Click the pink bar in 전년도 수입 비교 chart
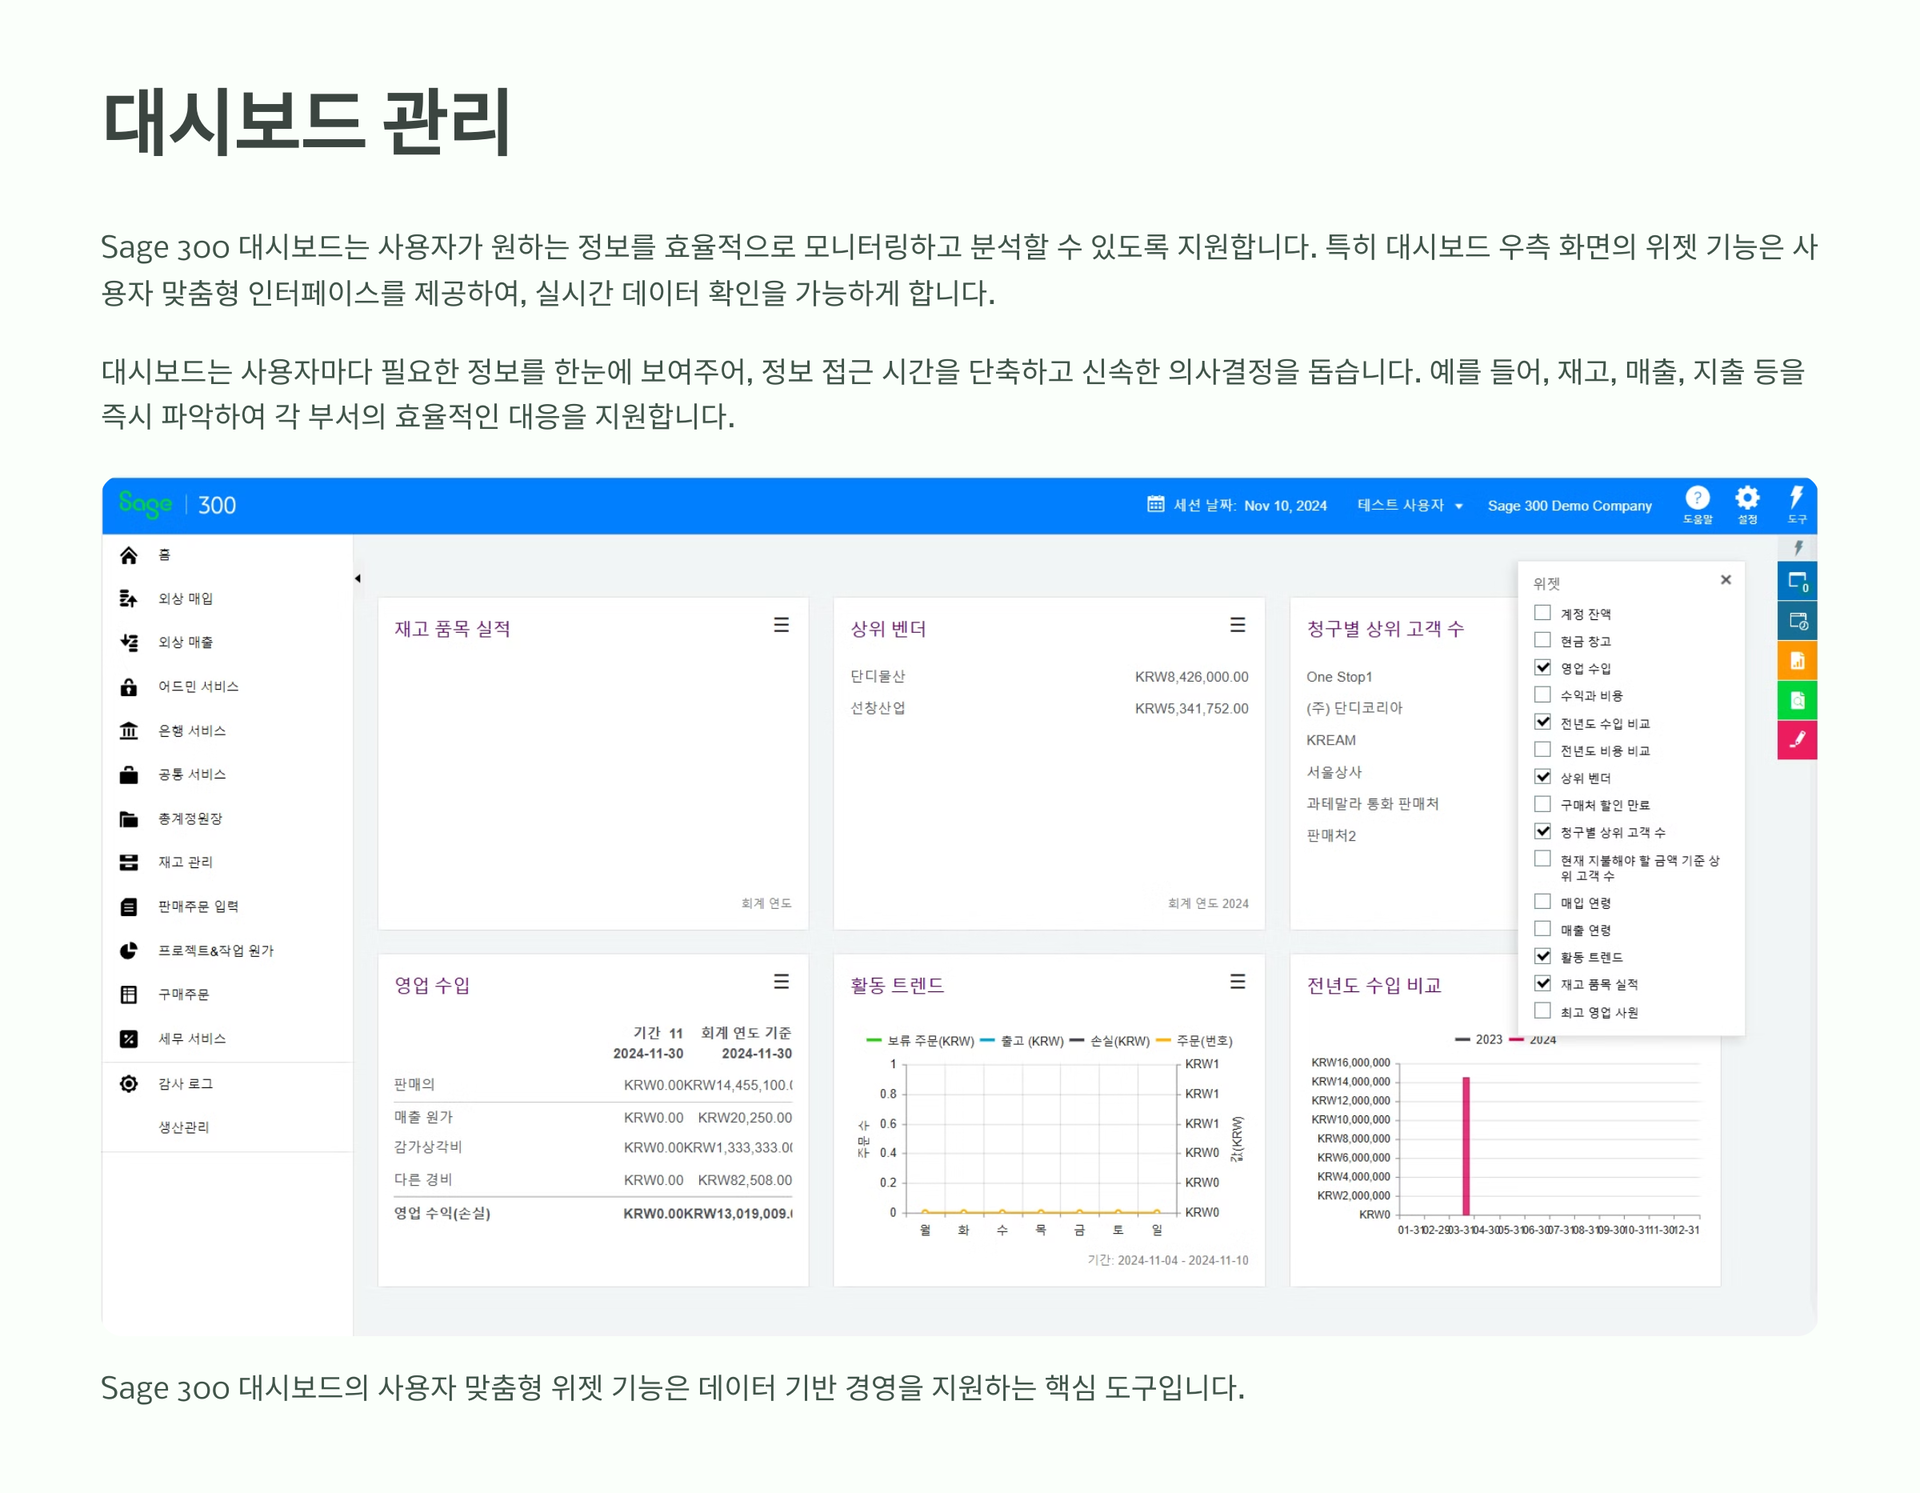1920x1493 pixels. click(1466, 1146)
